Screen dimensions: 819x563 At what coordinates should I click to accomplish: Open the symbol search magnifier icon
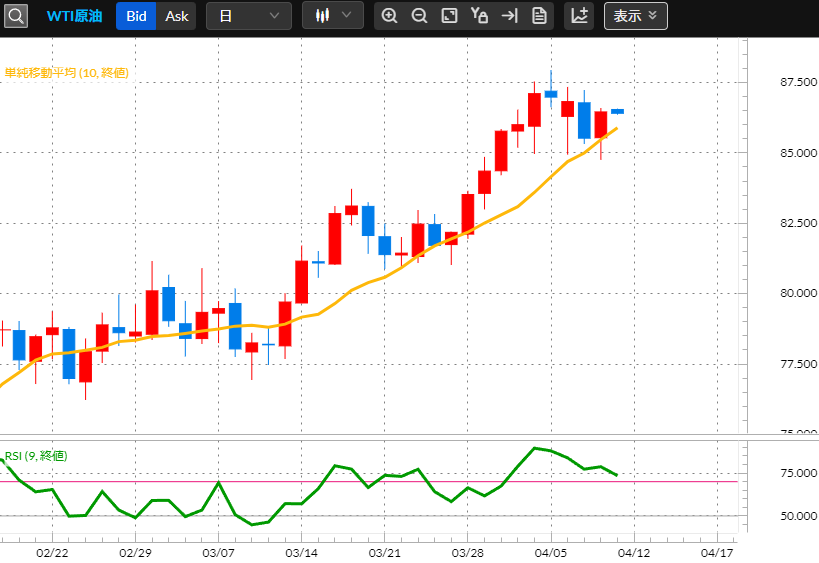point(16,16)
